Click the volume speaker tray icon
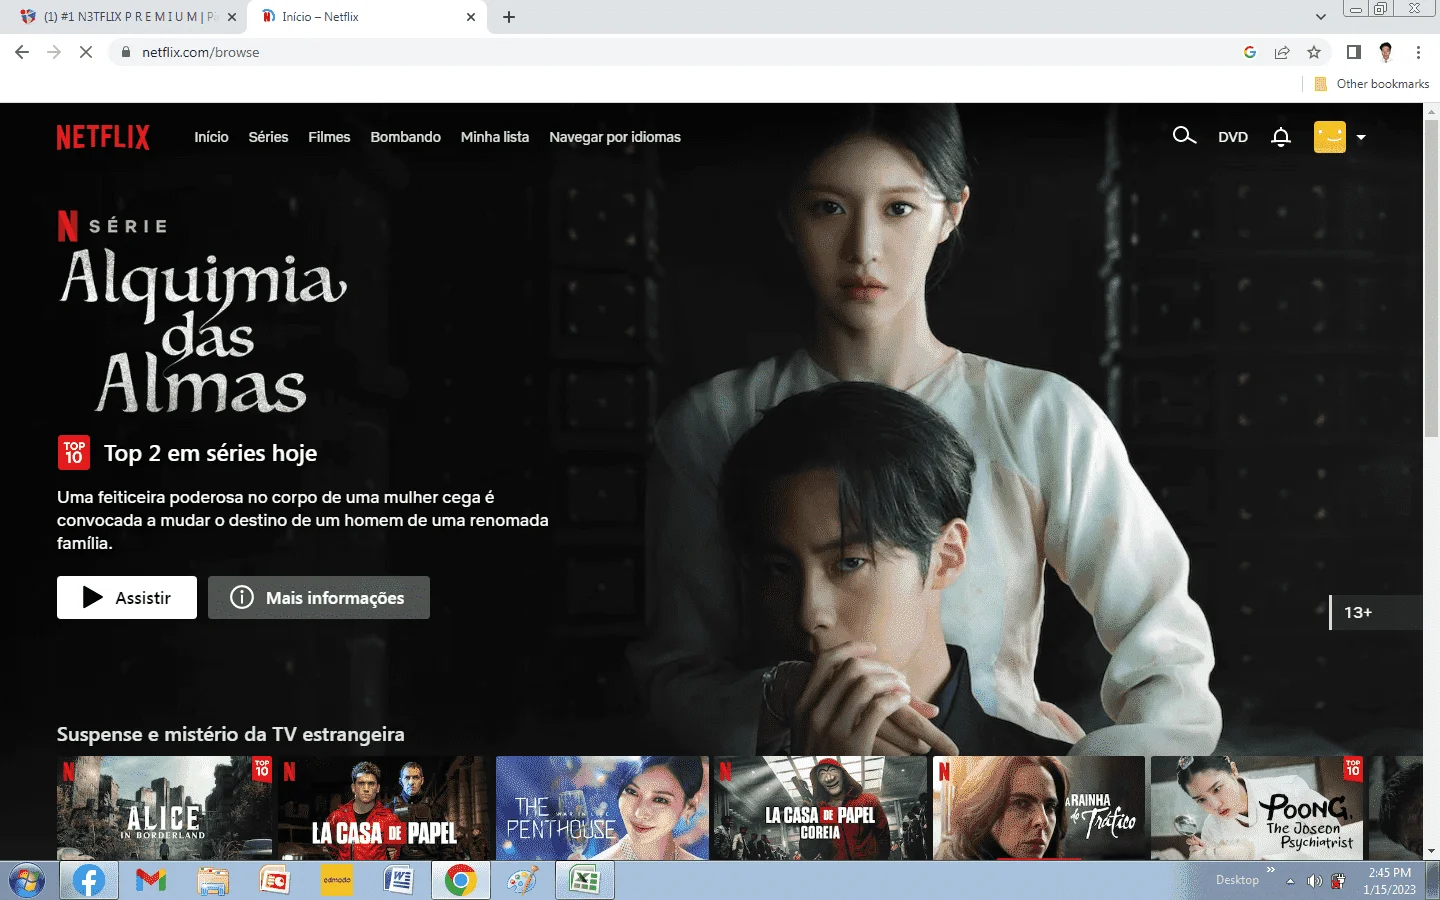1440x900 pixels. (1314, 881)
